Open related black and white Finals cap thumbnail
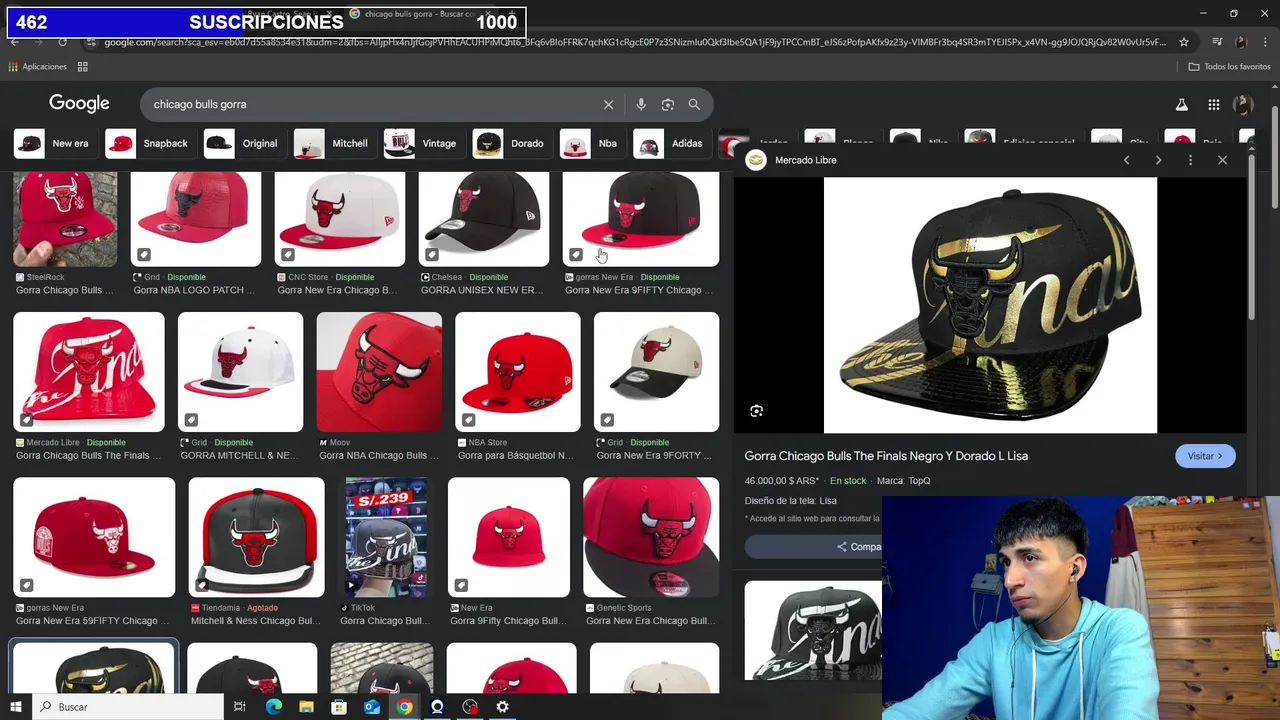The height and width of the screenshot is (720, 1280). (x=813, y=631)
